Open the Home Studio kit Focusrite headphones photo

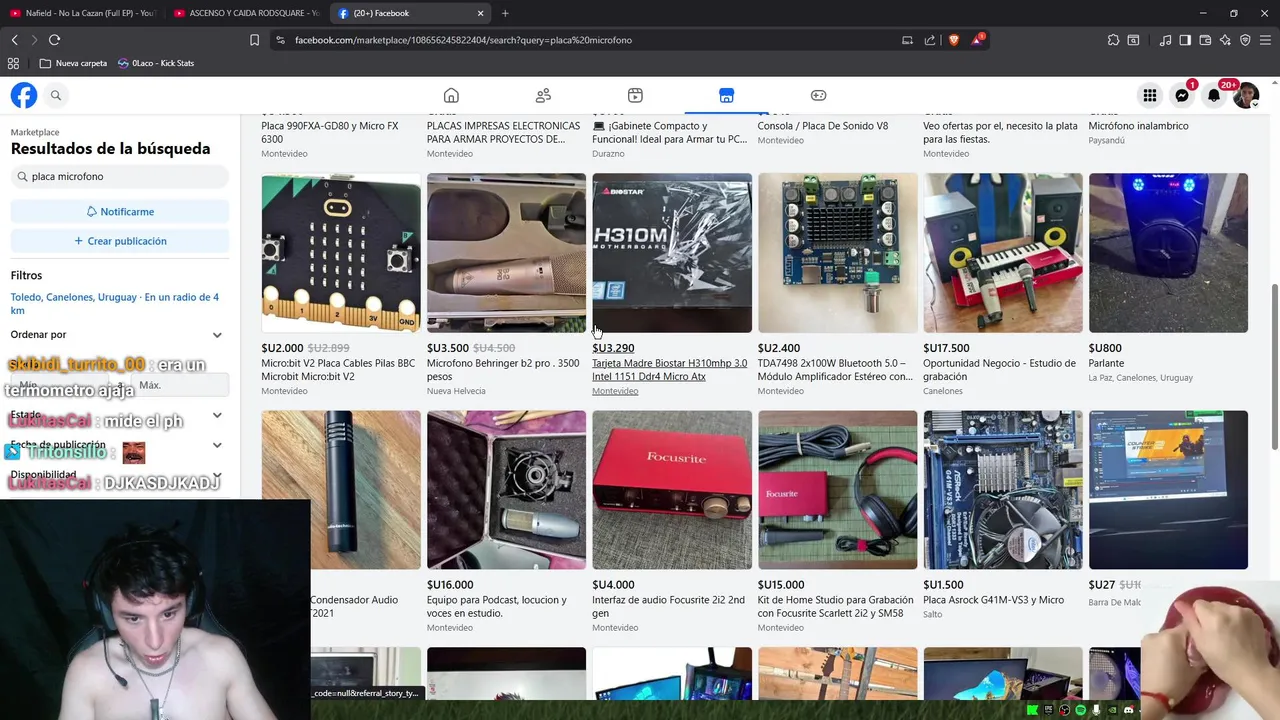tap(837, 490)
